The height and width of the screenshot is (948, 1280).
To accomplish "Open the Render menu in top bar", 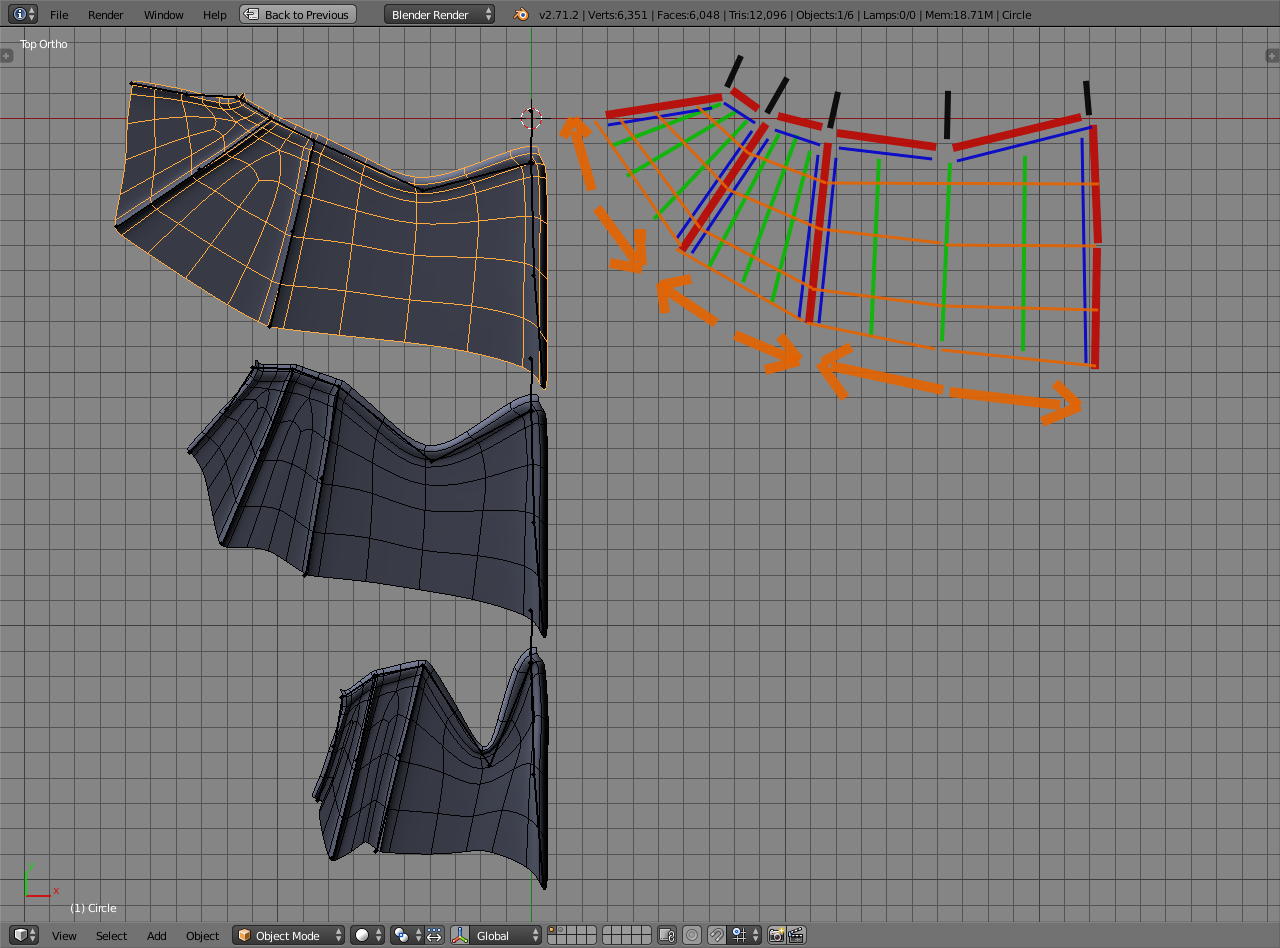I will [106, 15].
